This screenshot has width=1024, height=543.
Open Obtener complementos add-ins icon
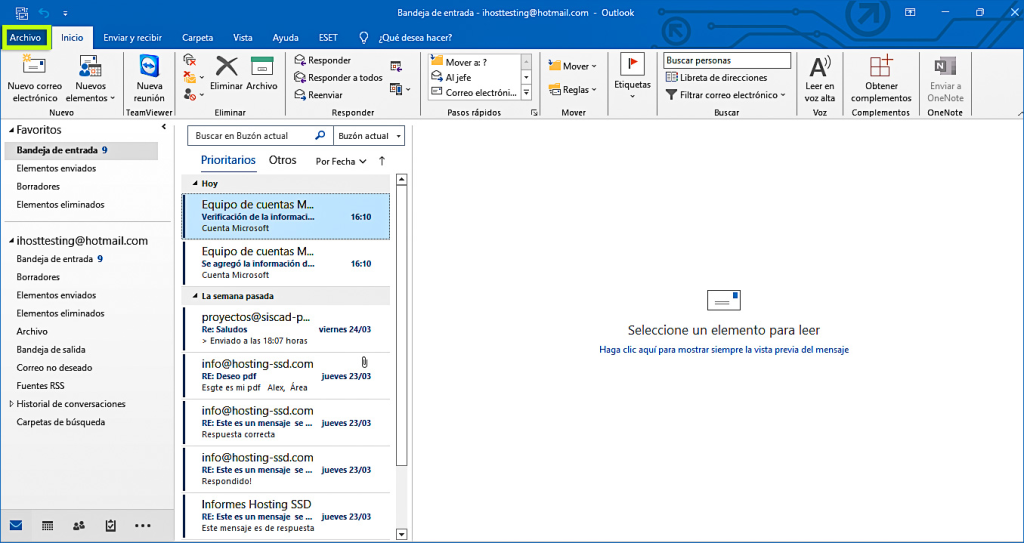tap(881, 68)
